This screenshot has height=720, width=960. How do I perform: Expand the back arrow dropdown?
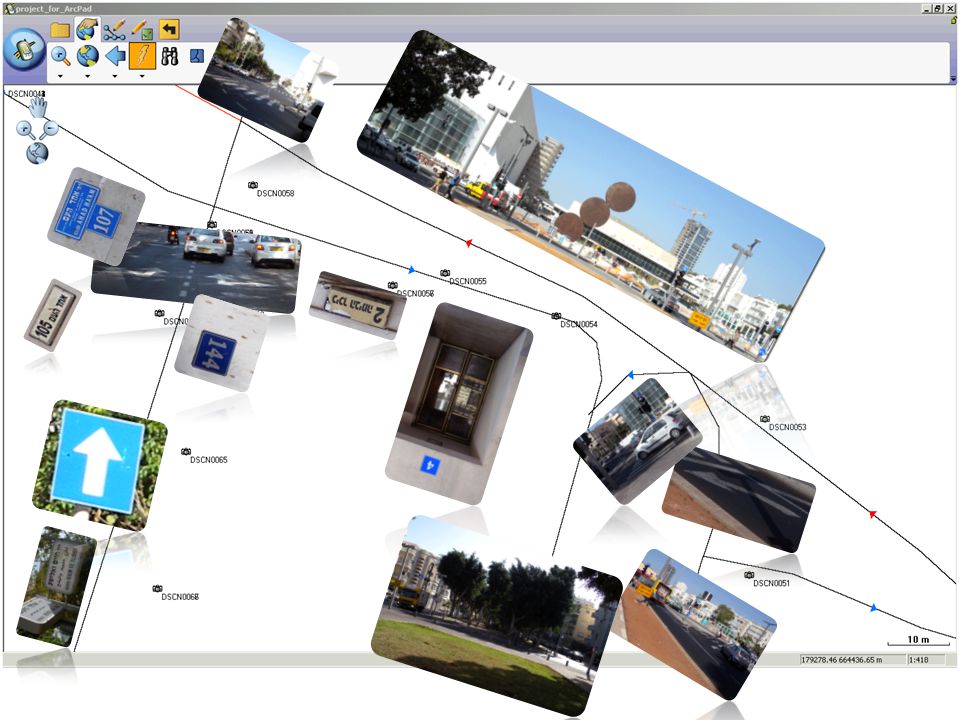point(114,76)
